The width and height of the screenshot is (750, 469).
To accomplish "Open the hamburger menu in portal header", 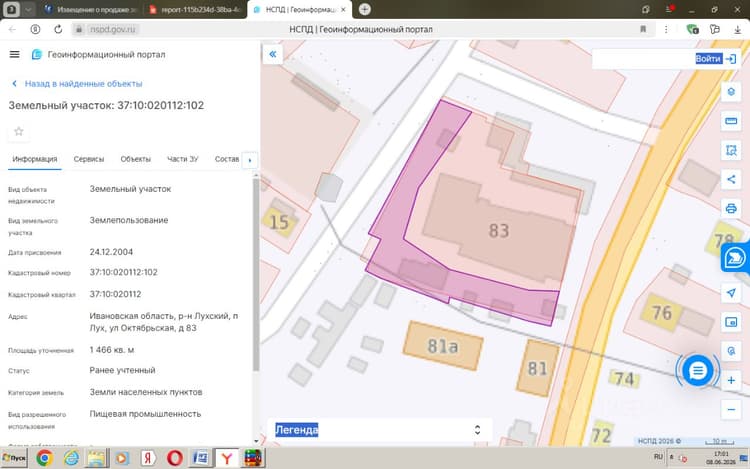I will (14, 55).
